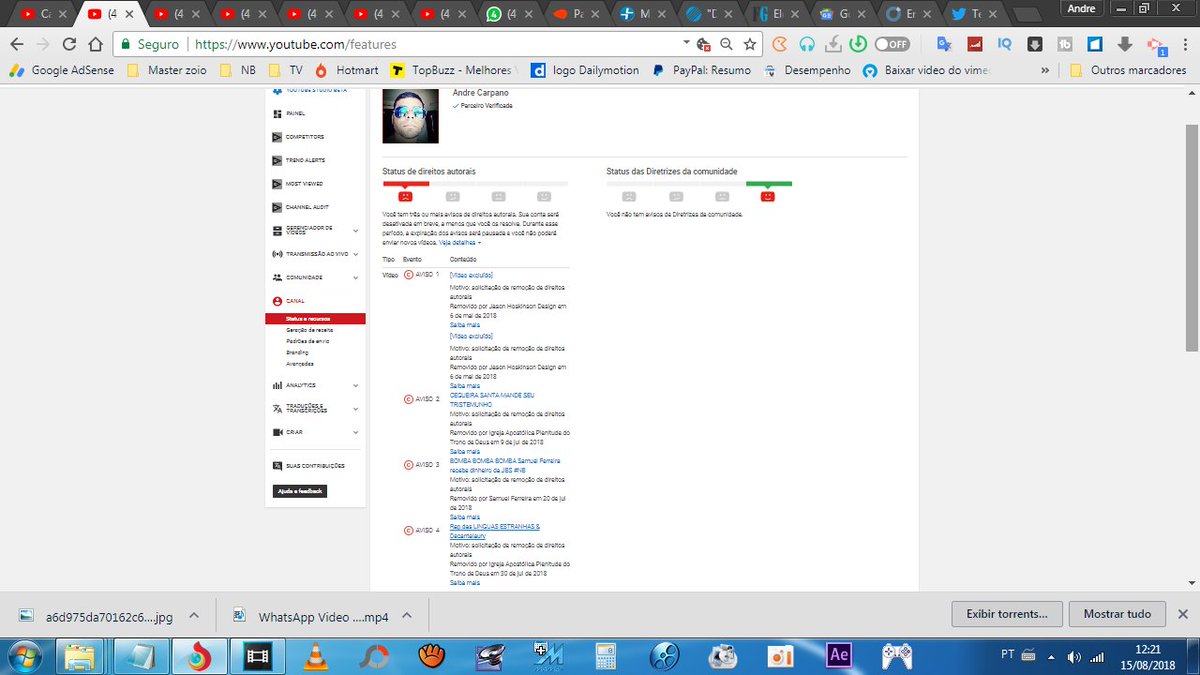Screen dimensions: 1200x675
Task: Reload the page with the refresh button
Action: click(x=69, y=44)
